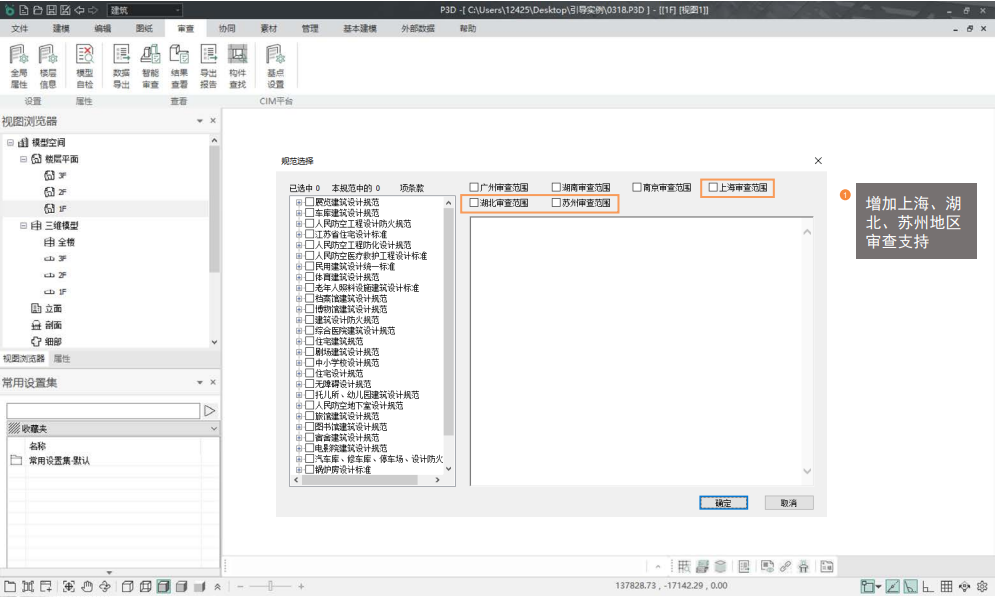Switch to the 建模 ribbon tab
Image resolution: width=997 pixels, height=597 pixels.
point(61,29)
